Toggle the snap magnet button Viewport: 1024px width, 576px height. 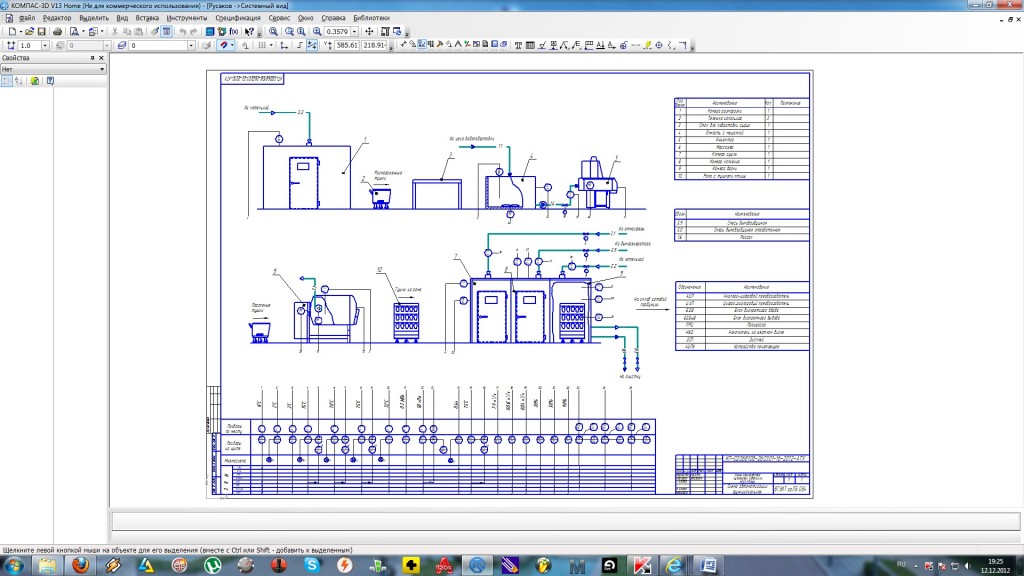coord(224,45)
